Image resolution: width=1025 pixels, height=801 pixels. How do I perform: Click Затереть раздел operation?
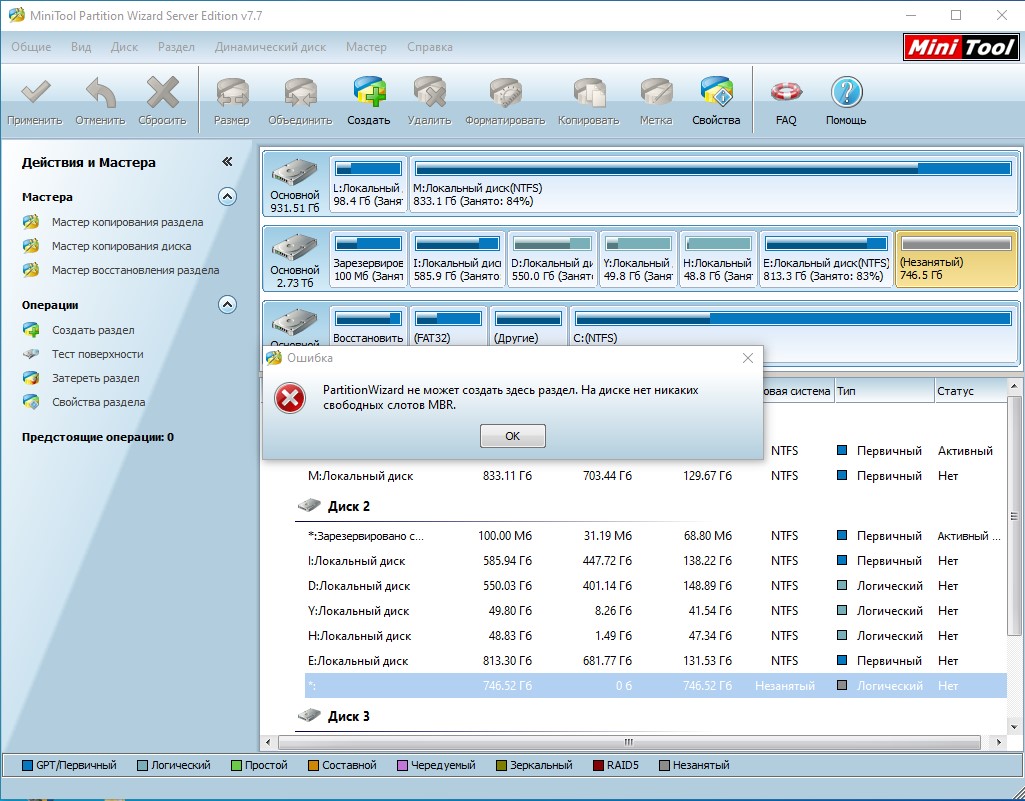(x=95, y=378)
